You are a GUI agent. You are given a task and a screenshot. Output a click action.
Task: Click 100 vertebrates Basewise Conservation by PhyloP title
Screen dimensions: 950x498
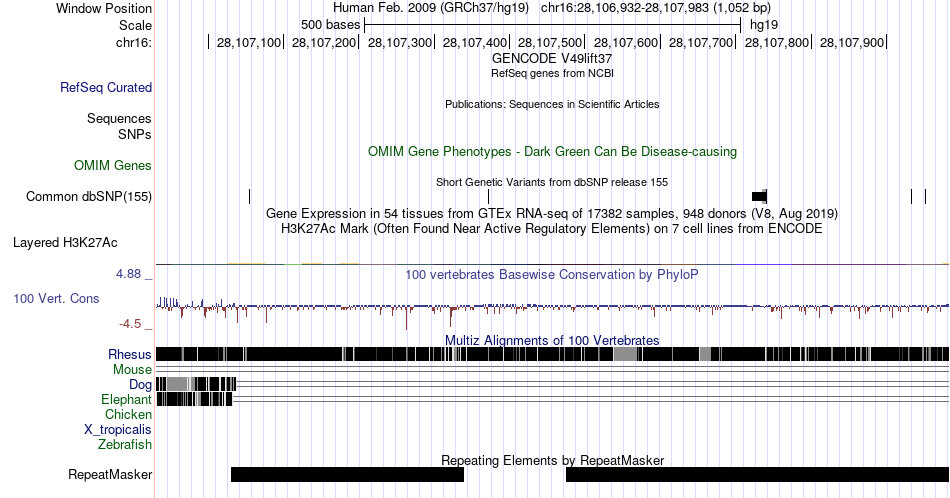pos(552,274)
